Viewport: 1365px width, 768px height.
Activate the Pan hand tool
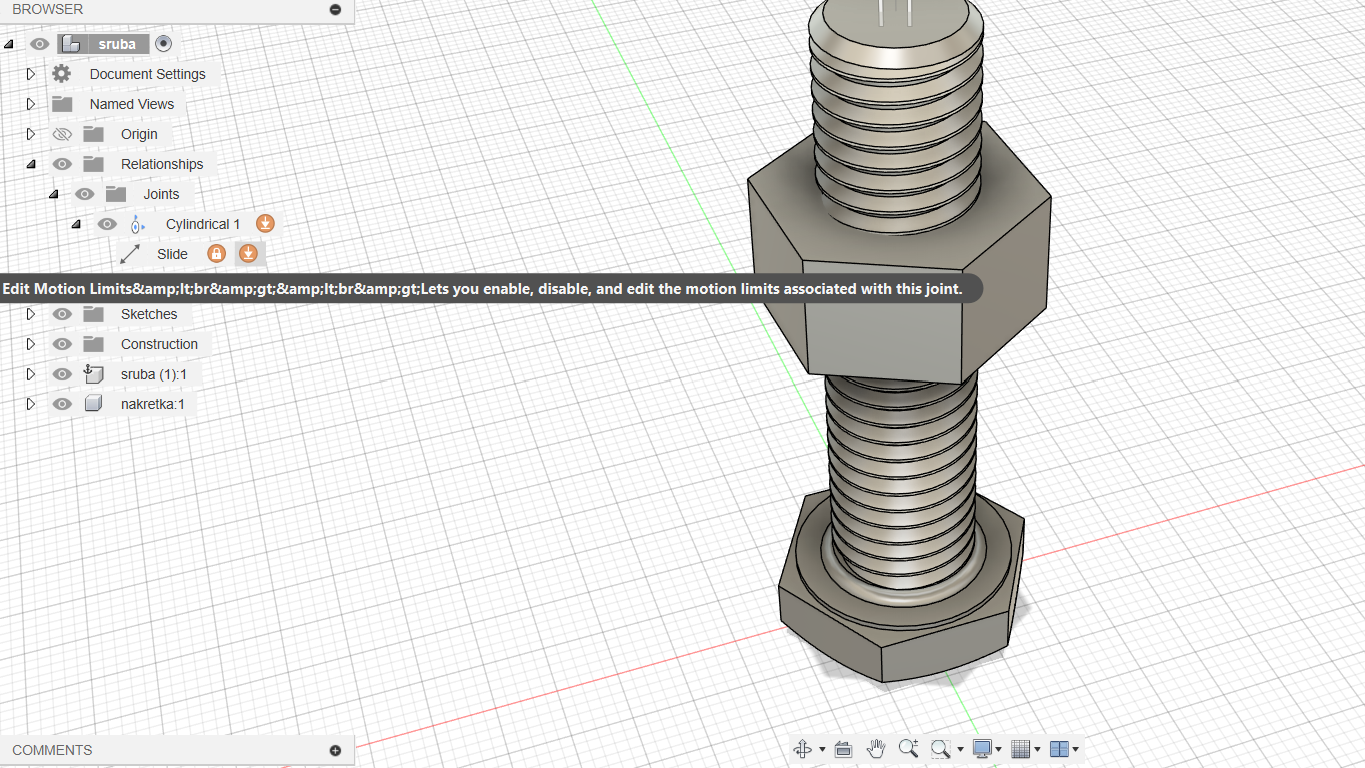pos(876,749)
